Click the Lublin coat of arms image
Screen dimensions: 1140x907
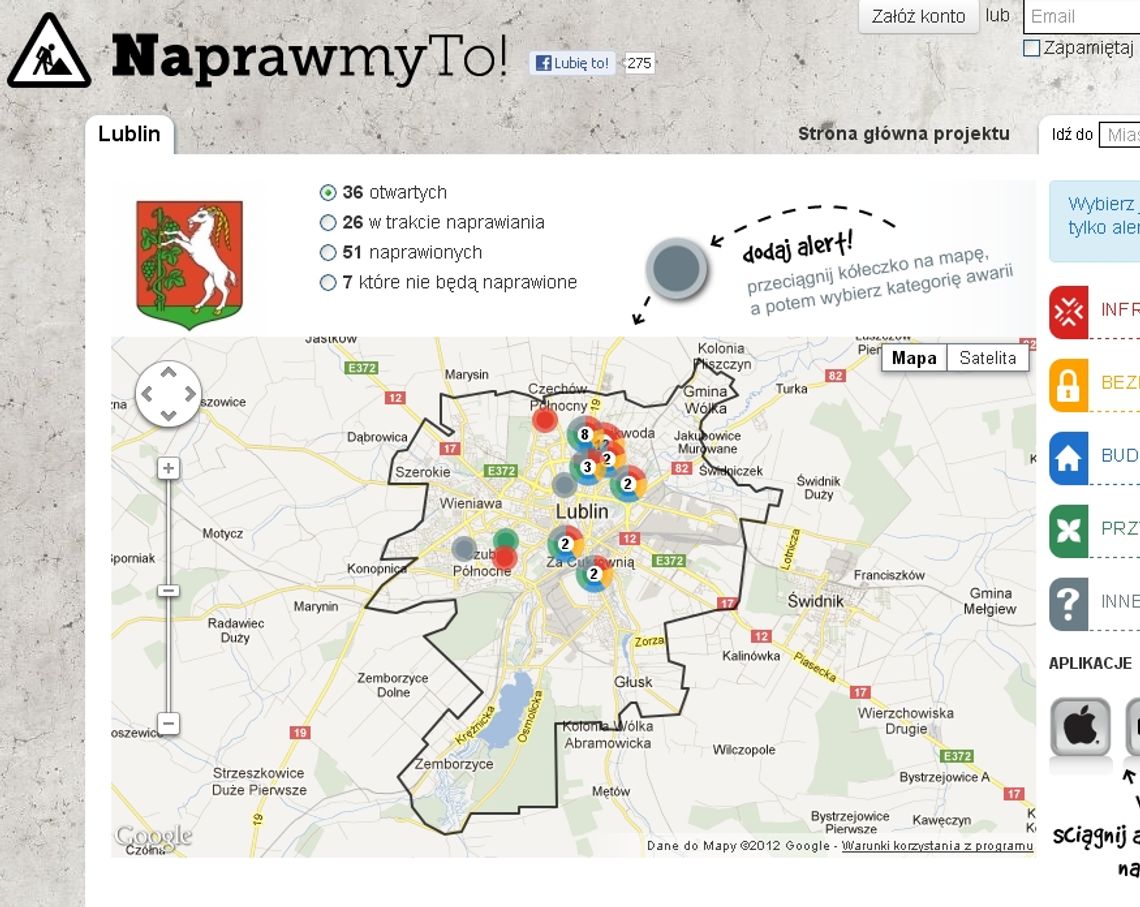tap(190, 264)
